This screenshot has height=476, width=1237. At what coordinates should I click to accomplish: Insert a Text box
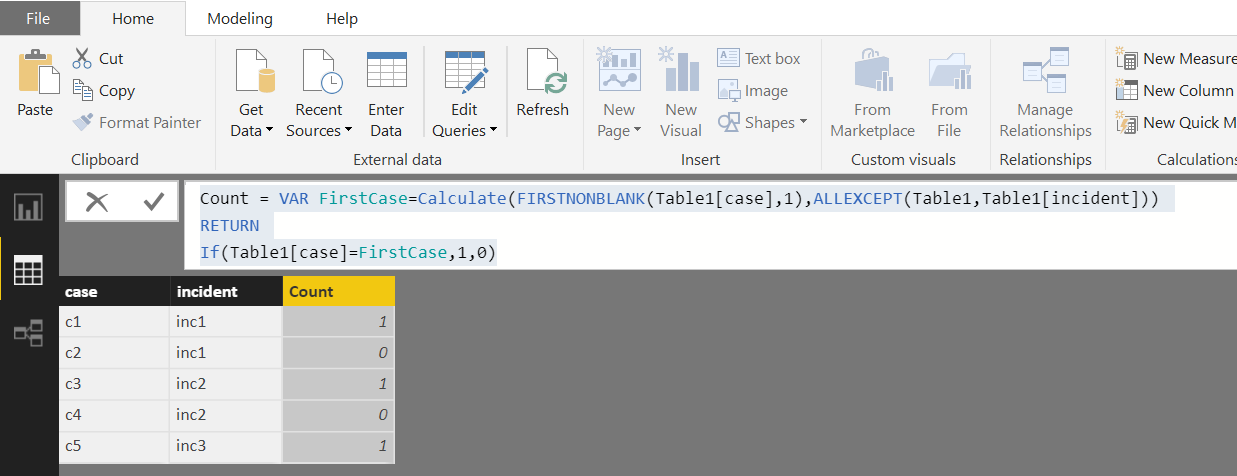pyautogui.click(x=759, y=58)
